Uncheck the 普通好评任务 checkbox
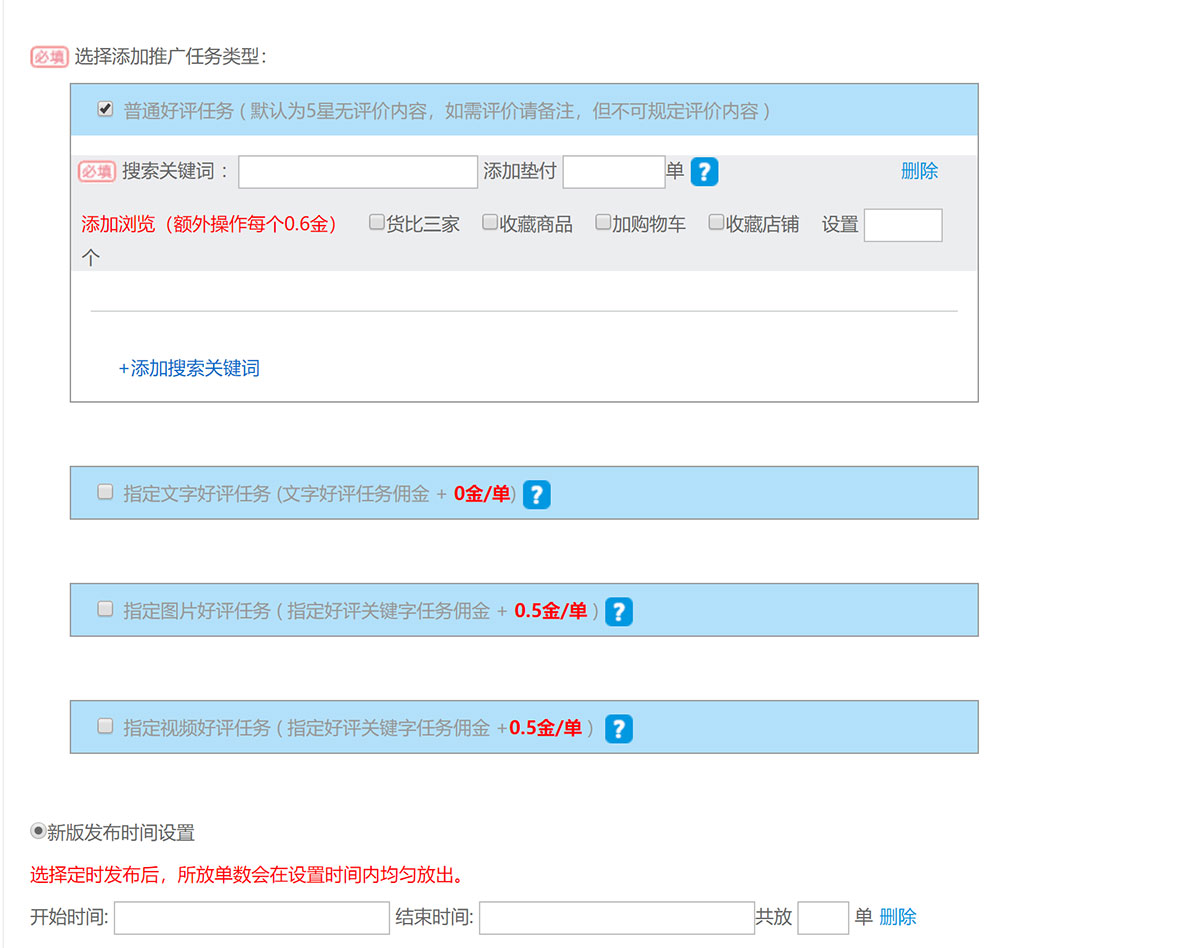This screenshot has width=1200, height=948. tap(105, 110)
